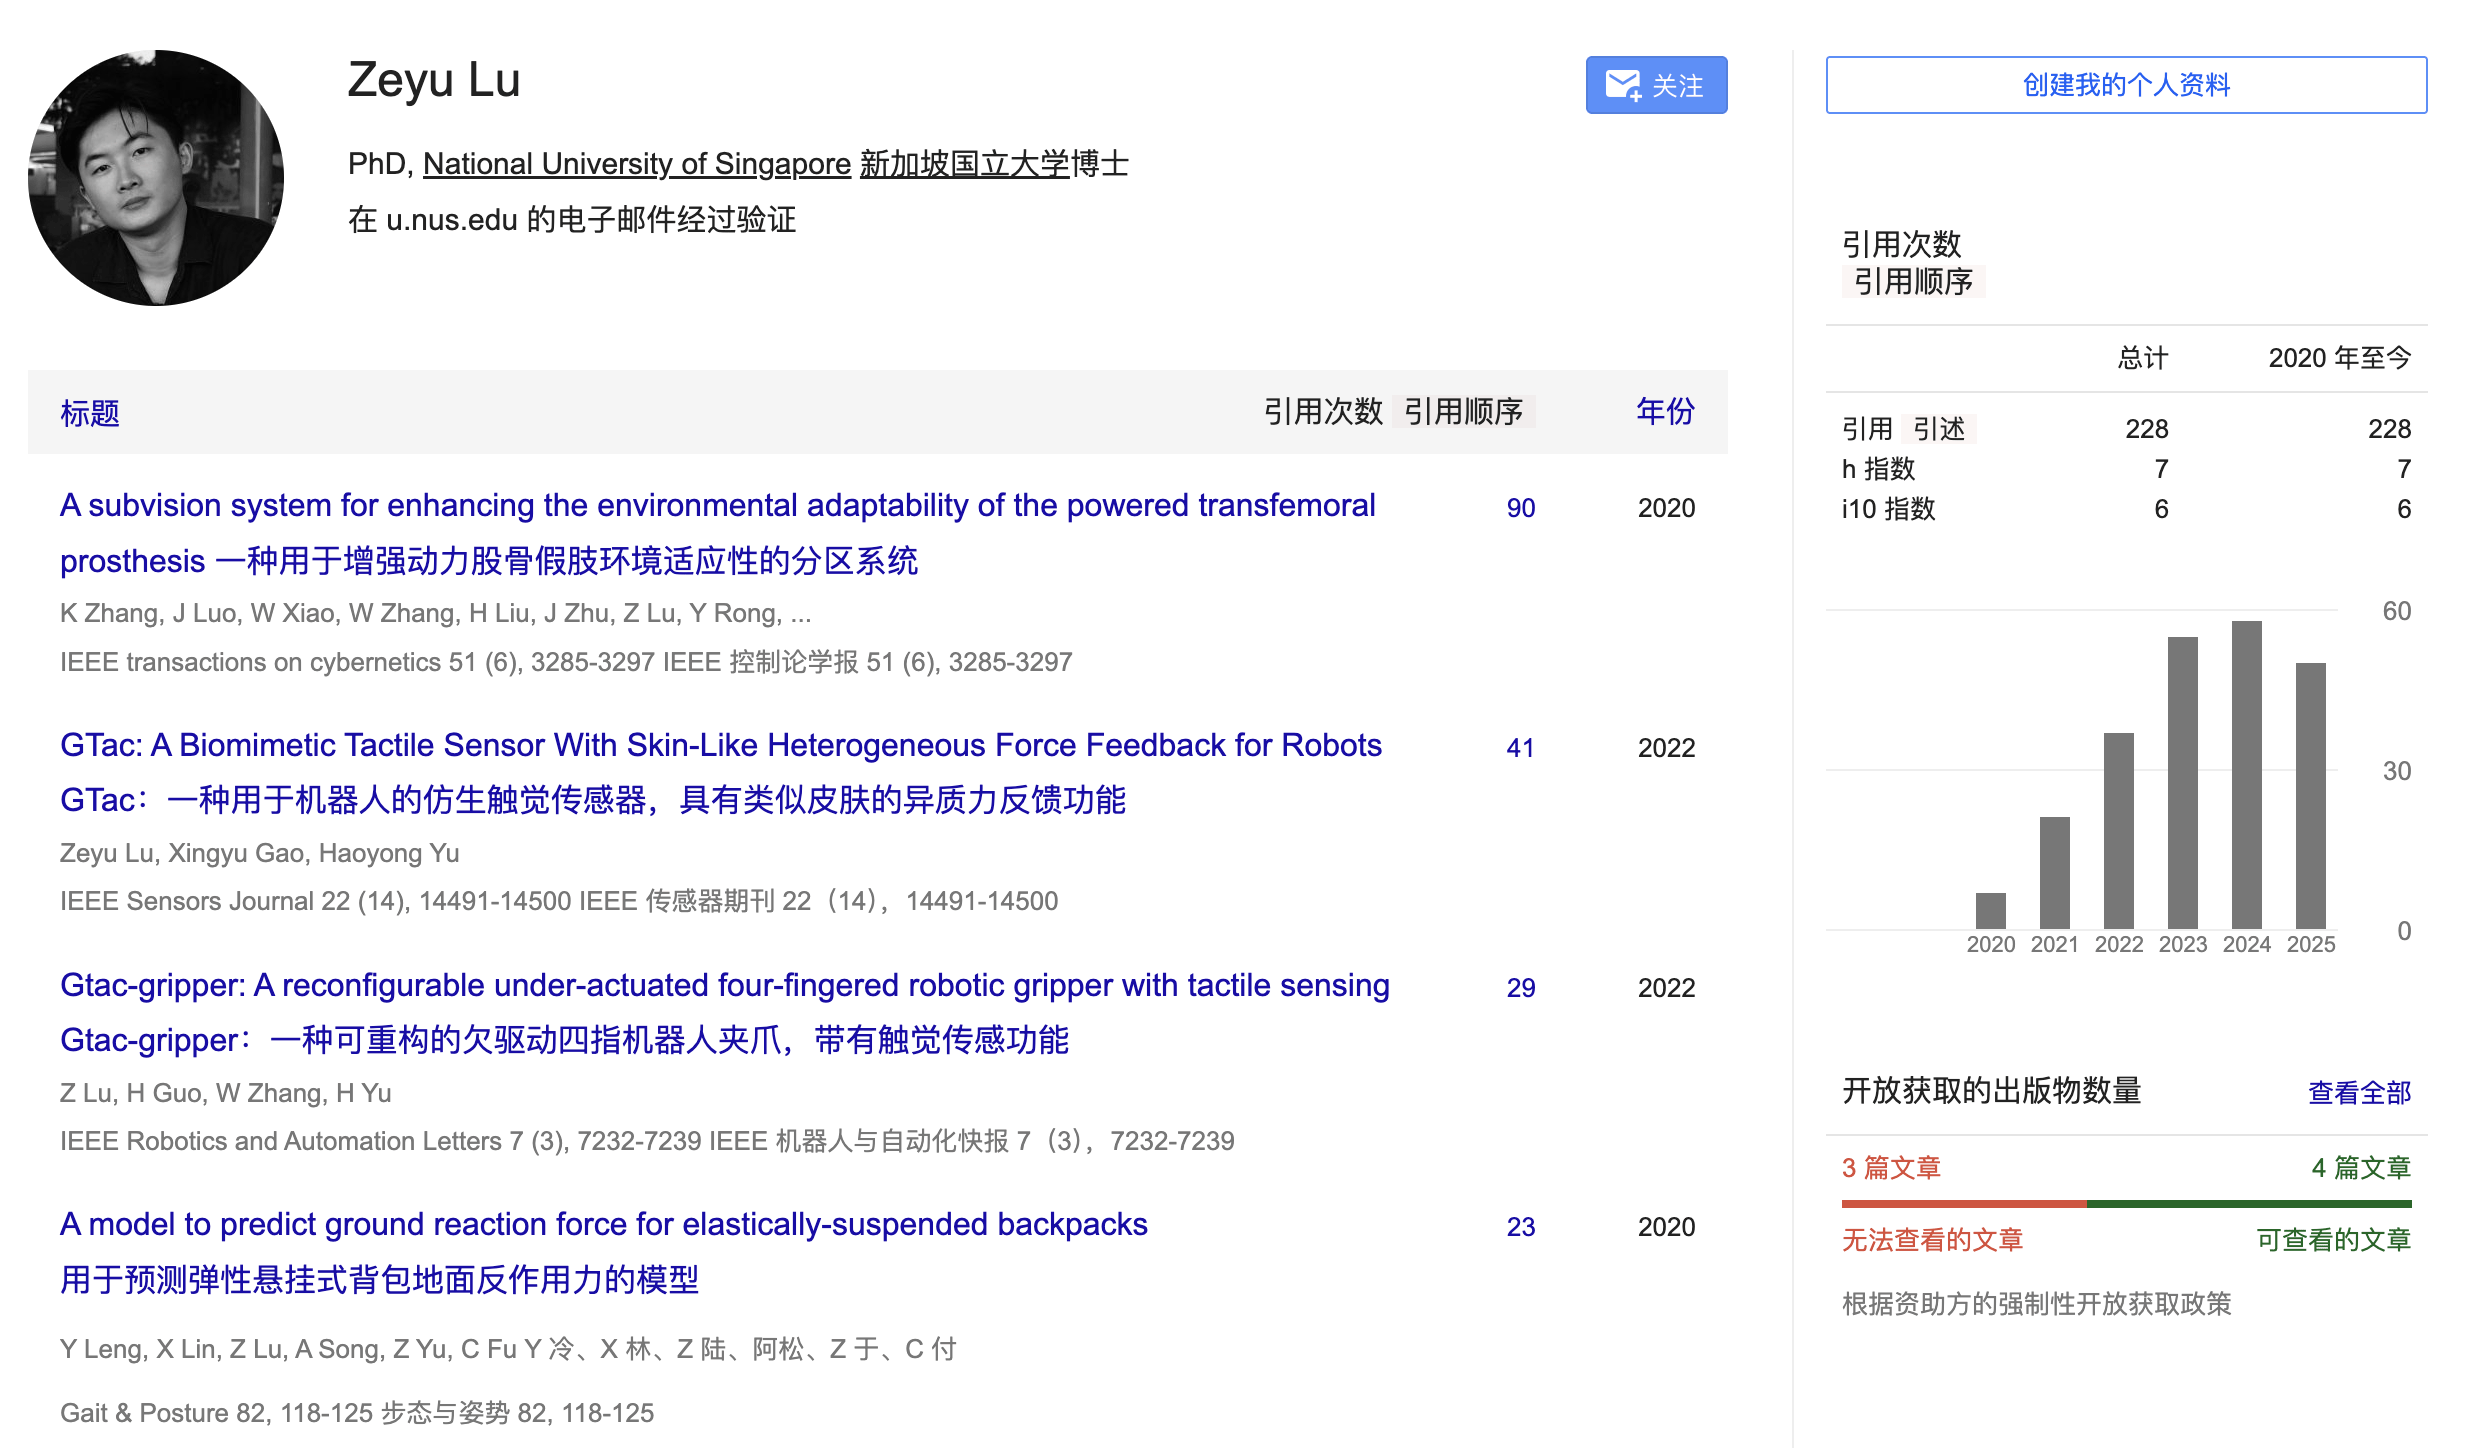Click citation count 41 of the GTac paper
This screenshot has height=1448, width=2468.
point(1518,747)
